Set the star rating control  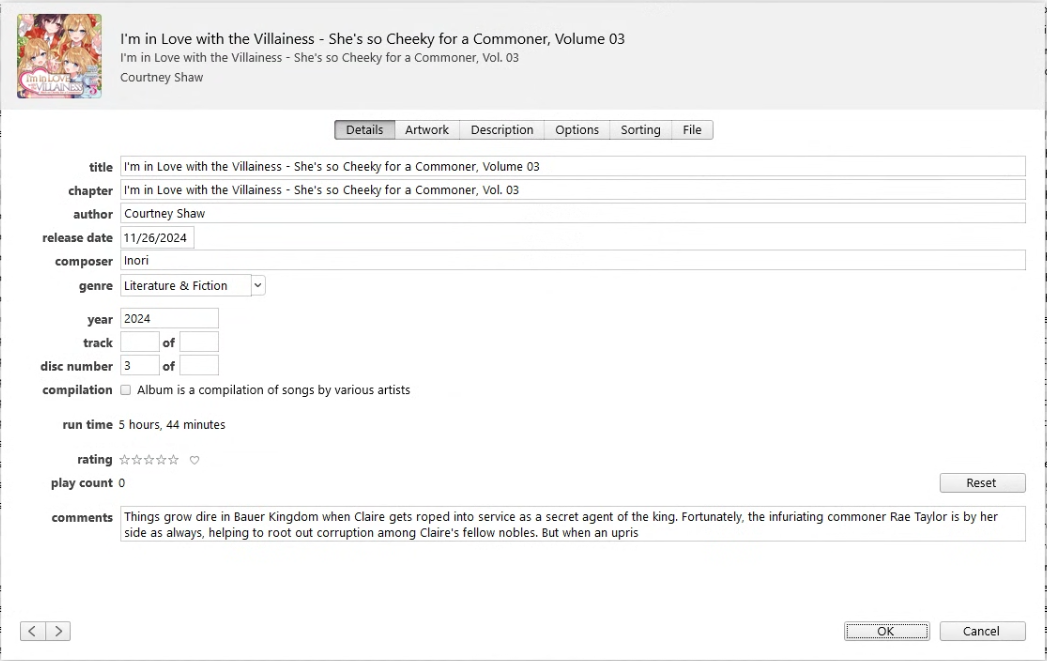click(x=149, y=460)
